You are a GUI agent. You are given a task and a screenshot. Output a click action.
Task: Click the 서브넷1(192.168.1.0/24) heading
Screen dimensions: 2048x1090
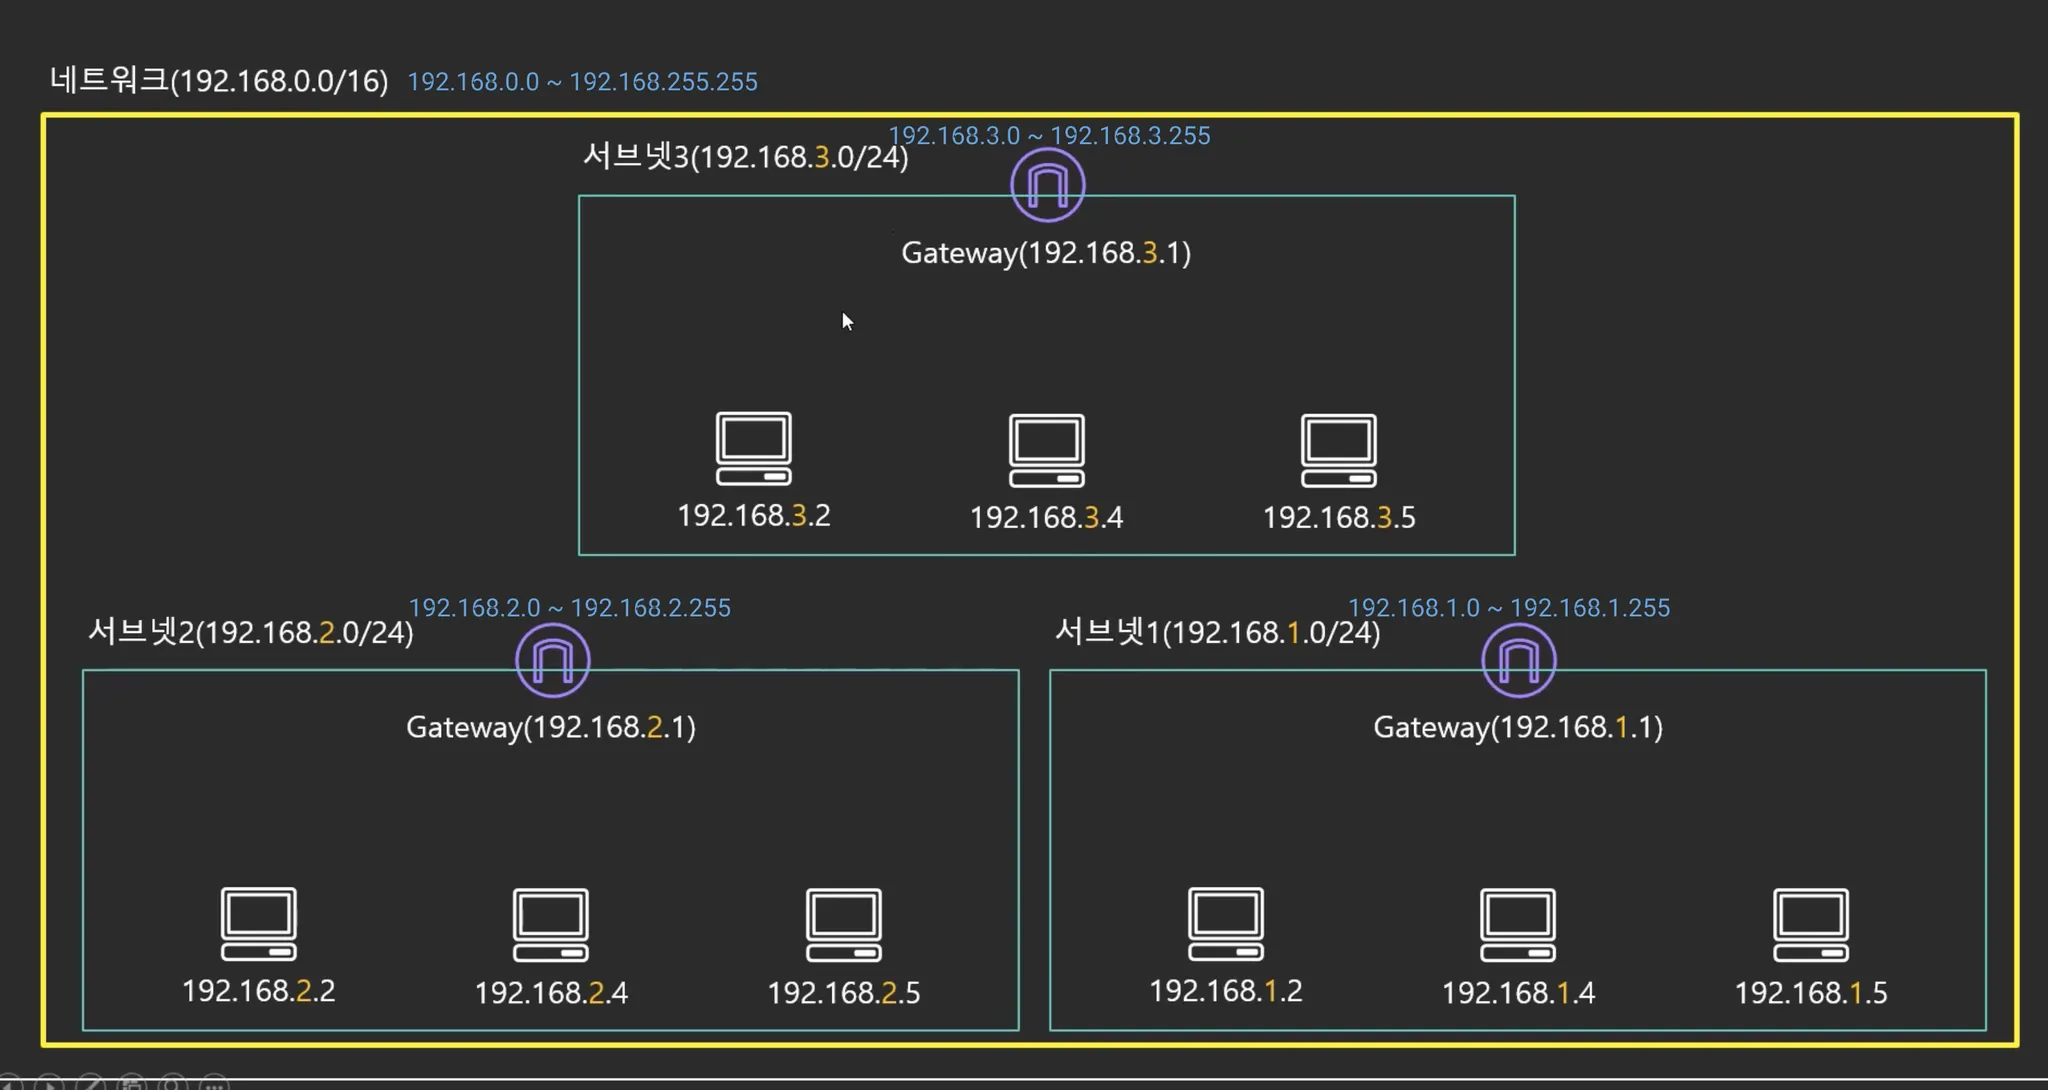1217,632
